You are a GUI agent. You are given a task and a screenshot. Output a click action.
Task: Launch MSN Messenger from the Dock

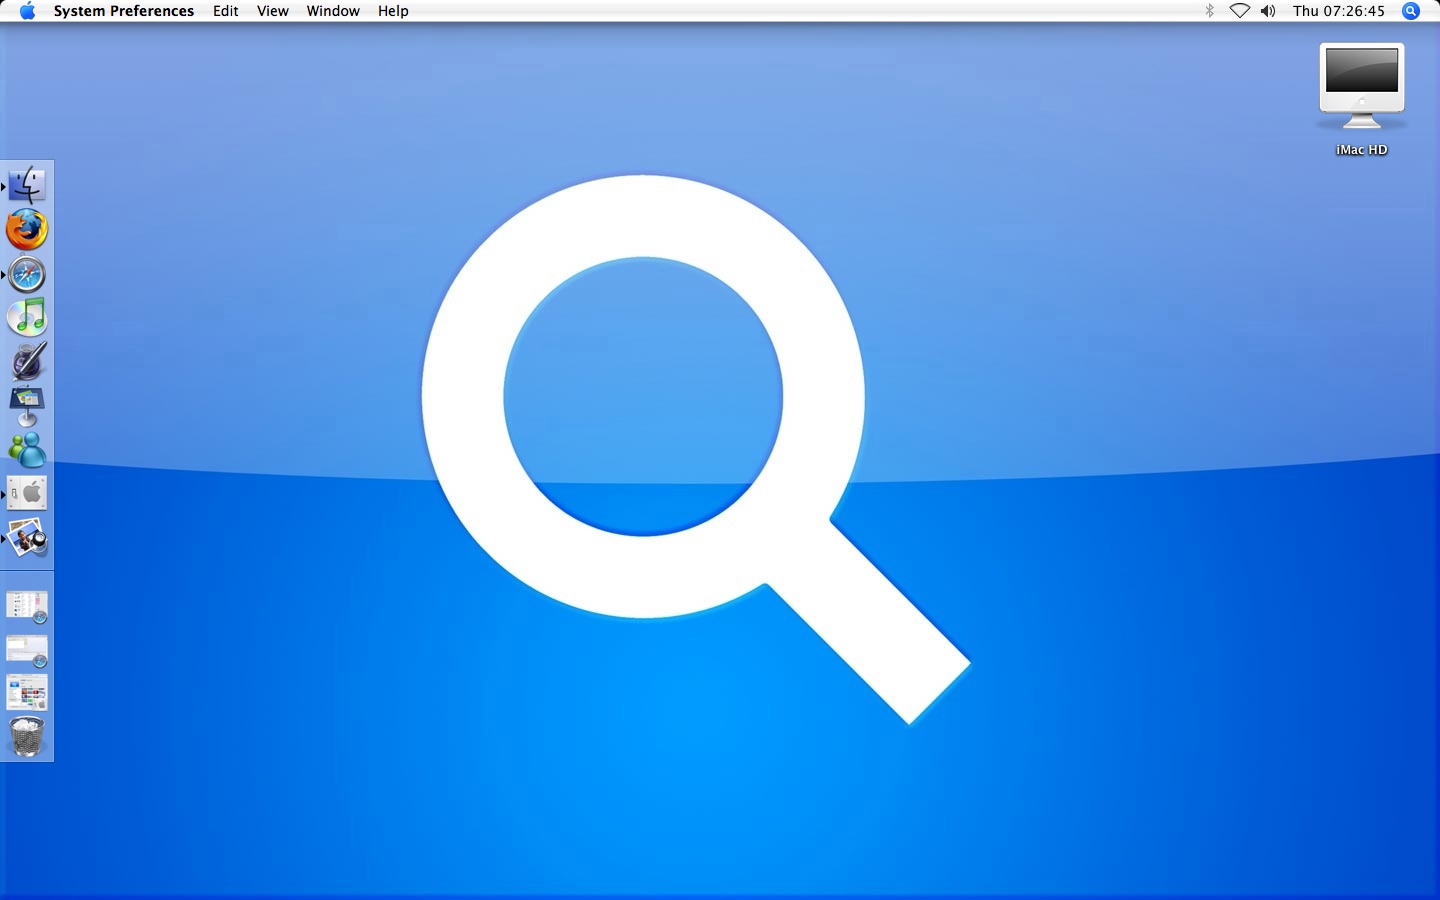pos(27,450)
